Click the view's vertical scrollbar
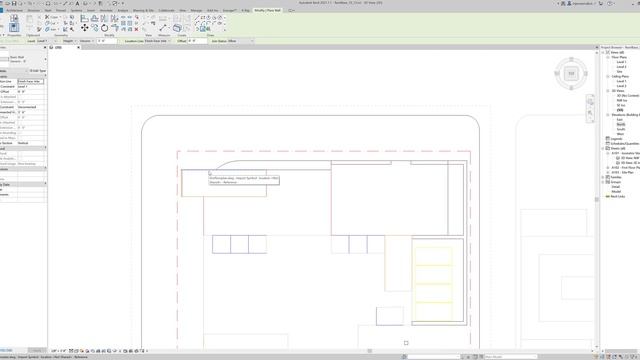Screen dimensions: 640x360 596,199
